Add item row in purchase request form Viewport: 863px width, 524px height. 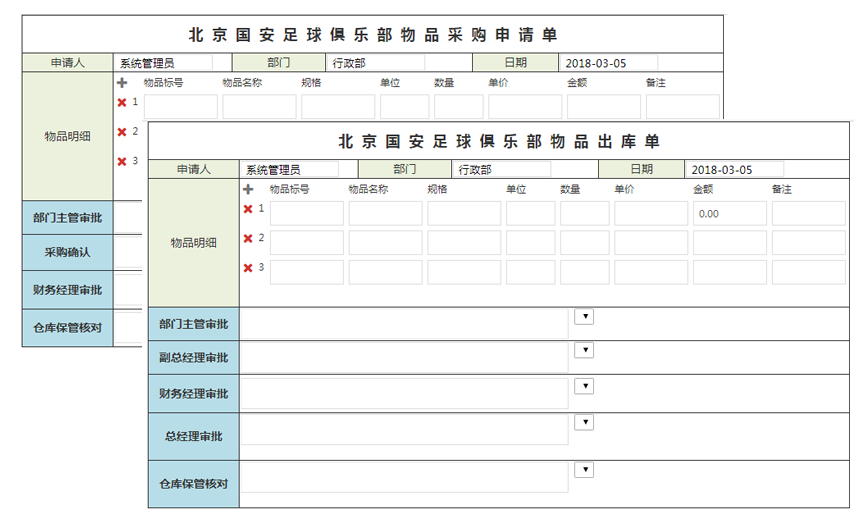tap(122, 83)
